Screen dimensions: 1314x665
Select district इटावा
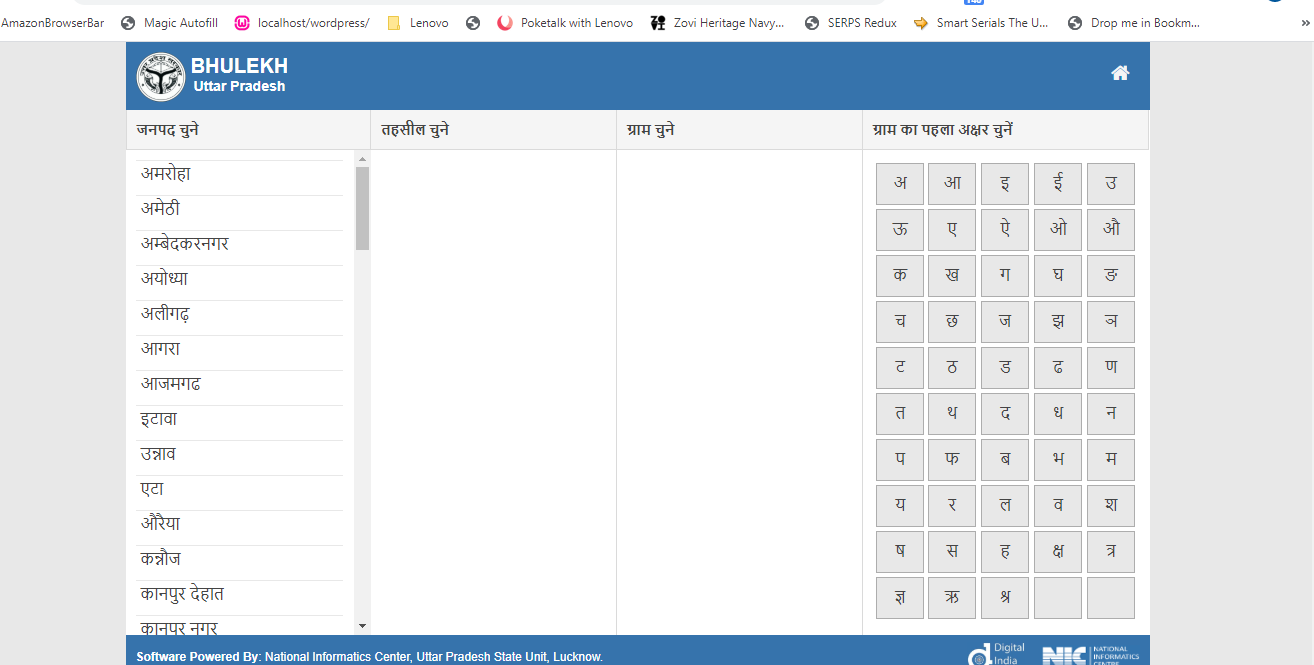click(x=240, y=419)
